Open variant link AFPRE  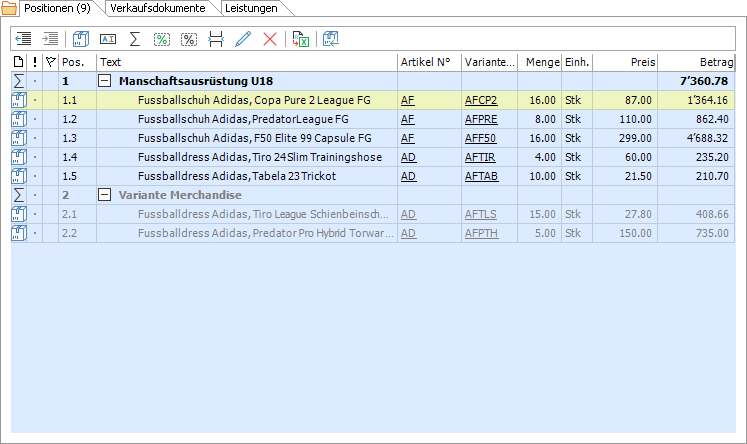(x=481, y=119)
